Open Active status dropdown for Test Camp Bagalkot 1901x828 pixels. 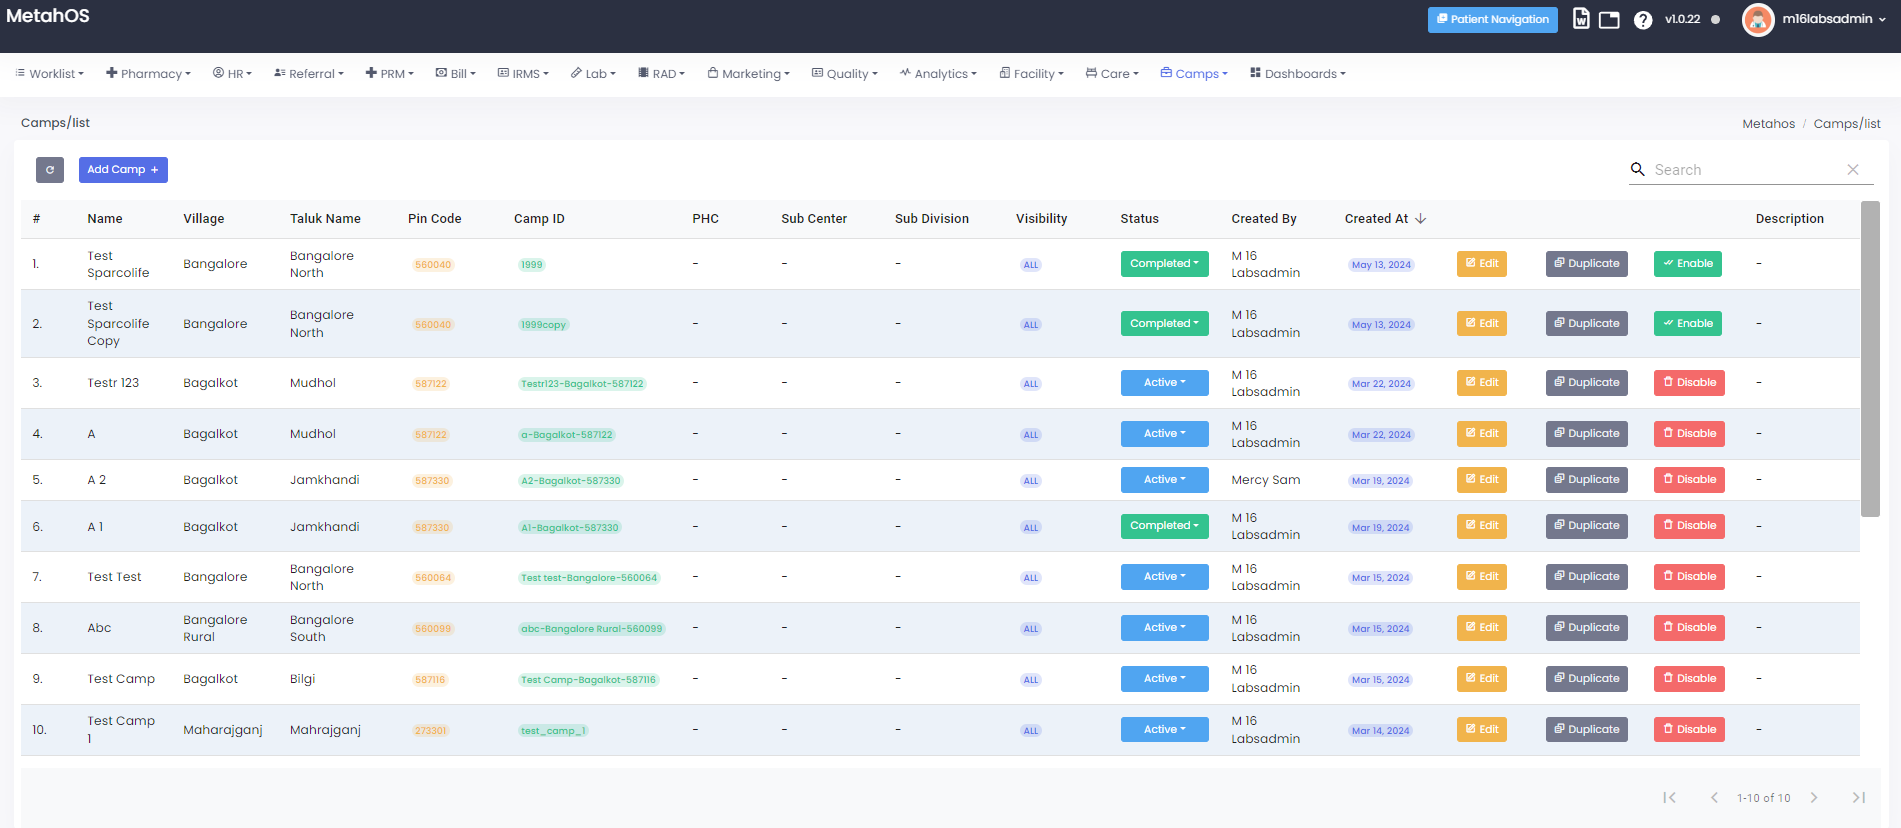click(1165, 679)
